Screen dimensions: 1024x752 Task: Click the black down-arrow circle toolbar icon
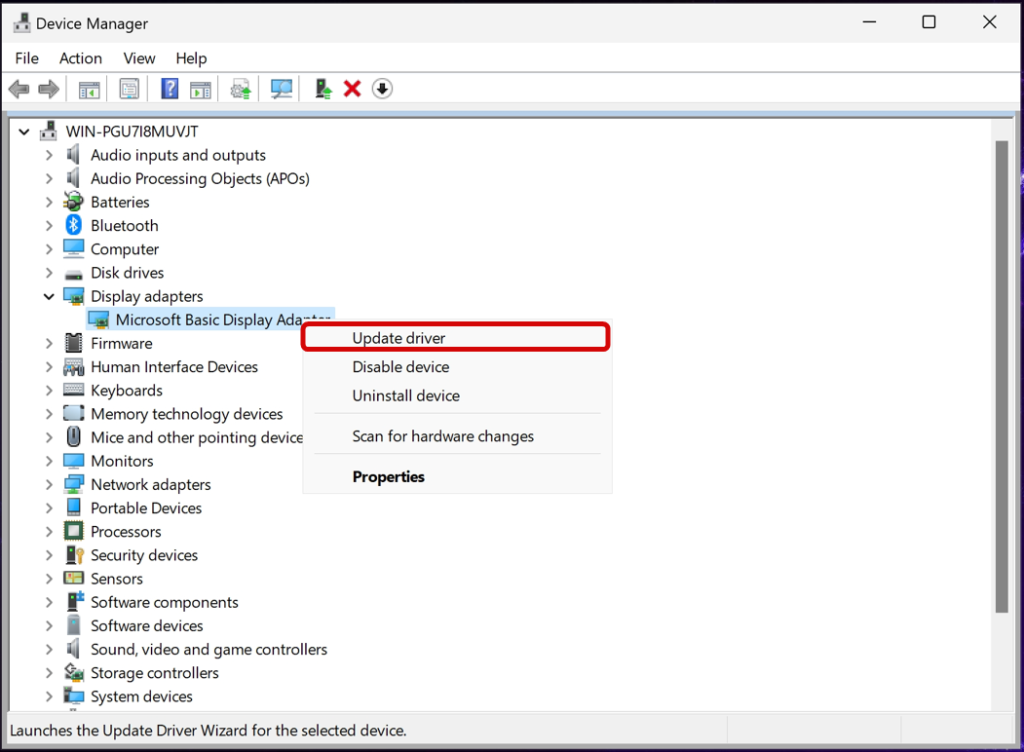coord(382,89)
